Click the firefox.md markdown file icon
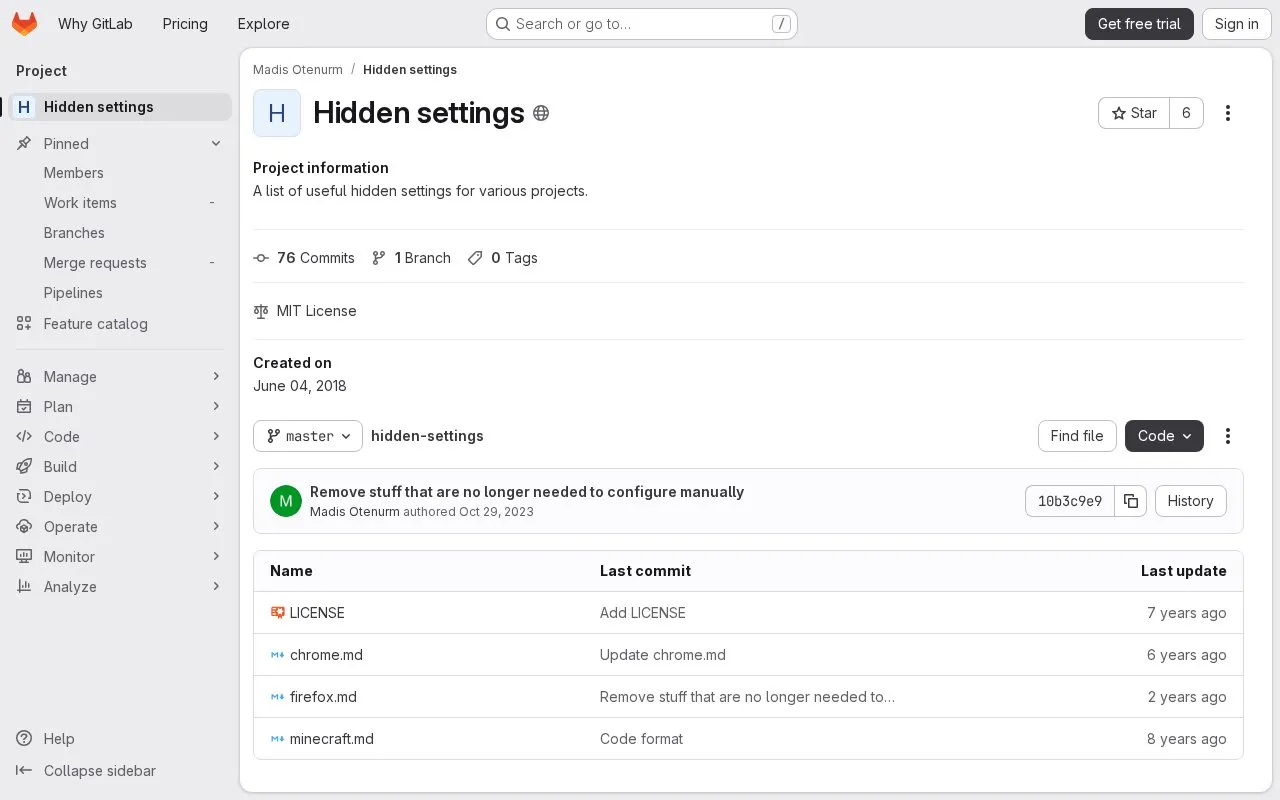1280x800 pixels. coord(278,697)
